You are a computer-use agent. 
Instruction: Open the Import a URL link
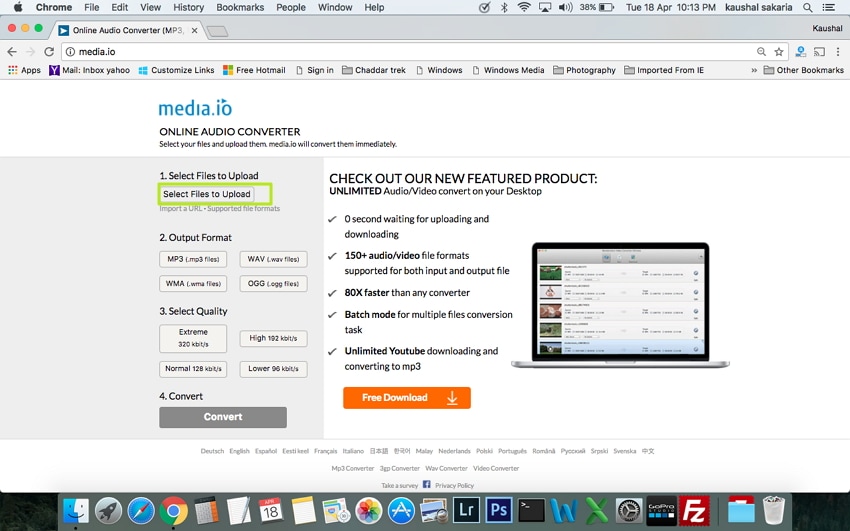pos(181,209)
